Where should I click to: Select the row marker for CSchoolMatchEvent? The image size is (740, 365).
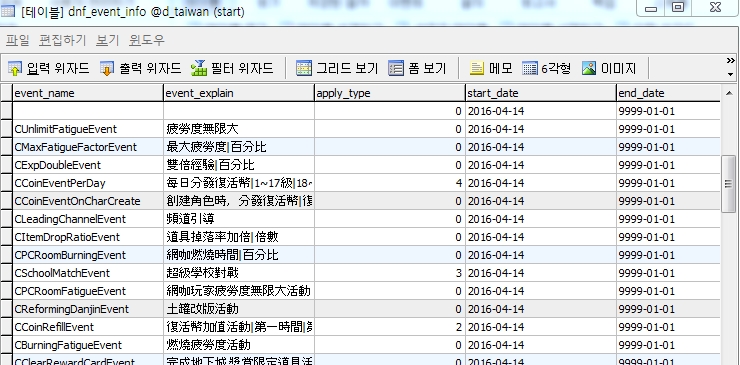click(6, 273)
